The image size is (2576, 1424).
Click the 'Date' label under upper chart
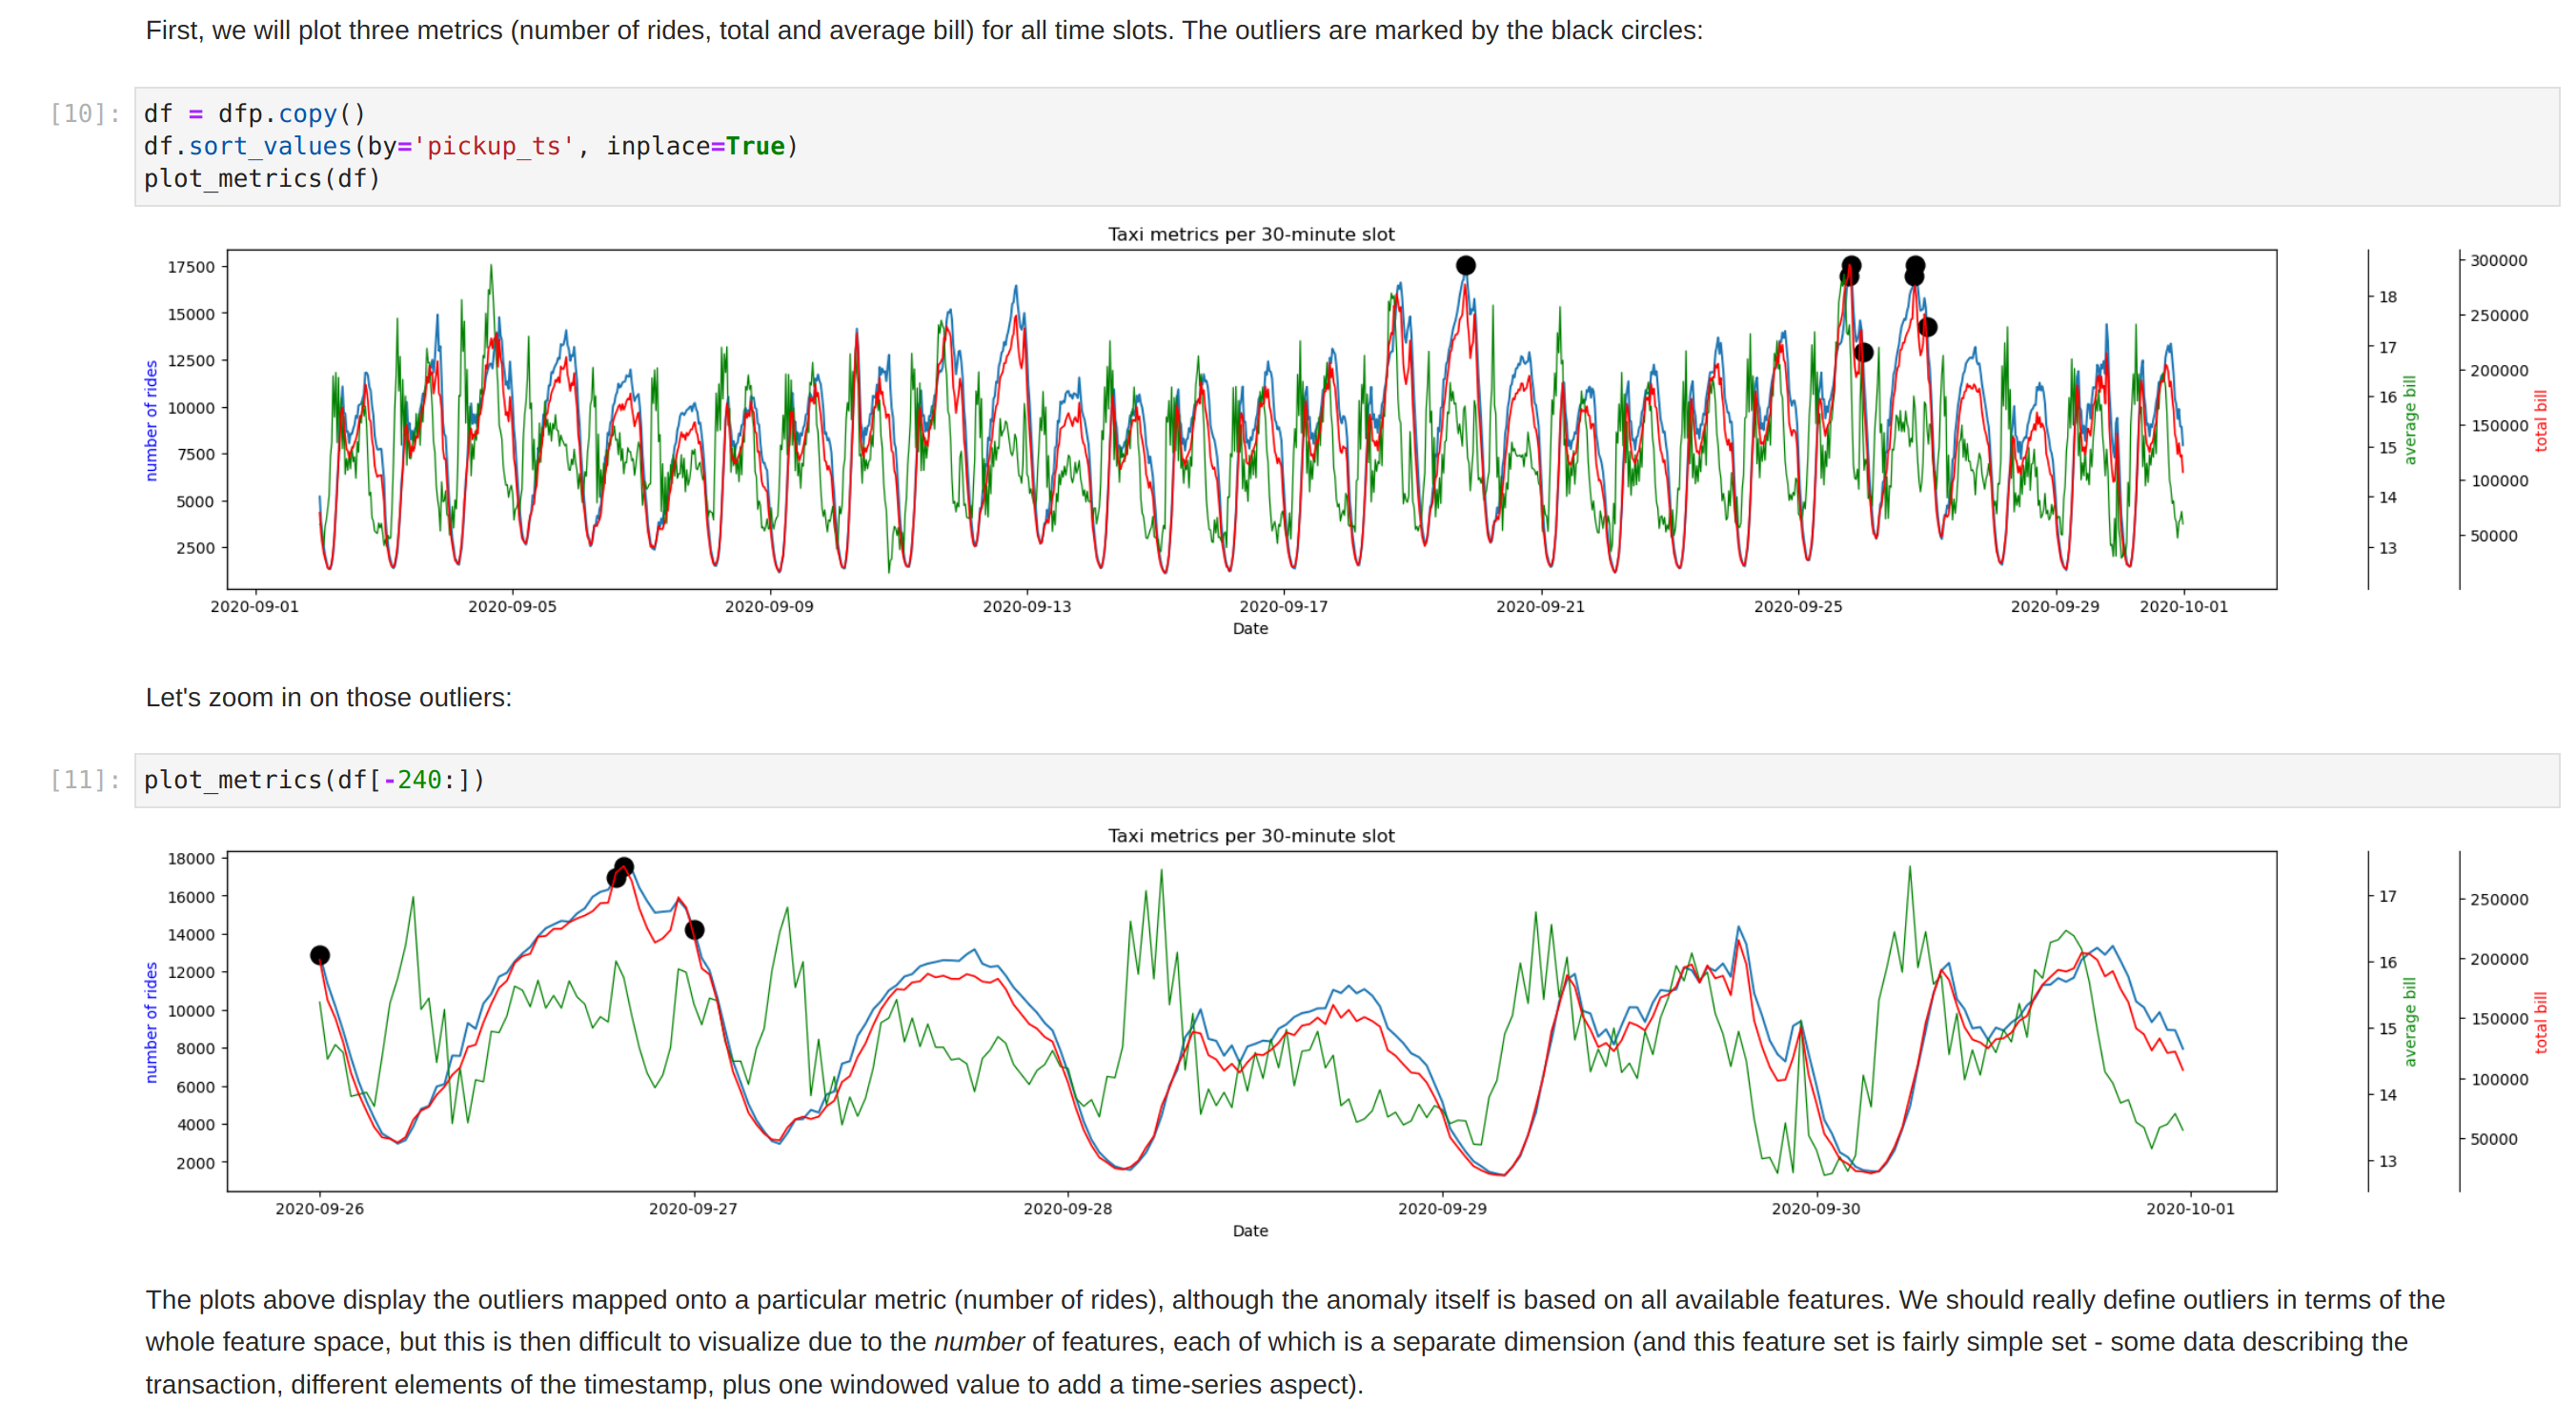click(1250, 629)
